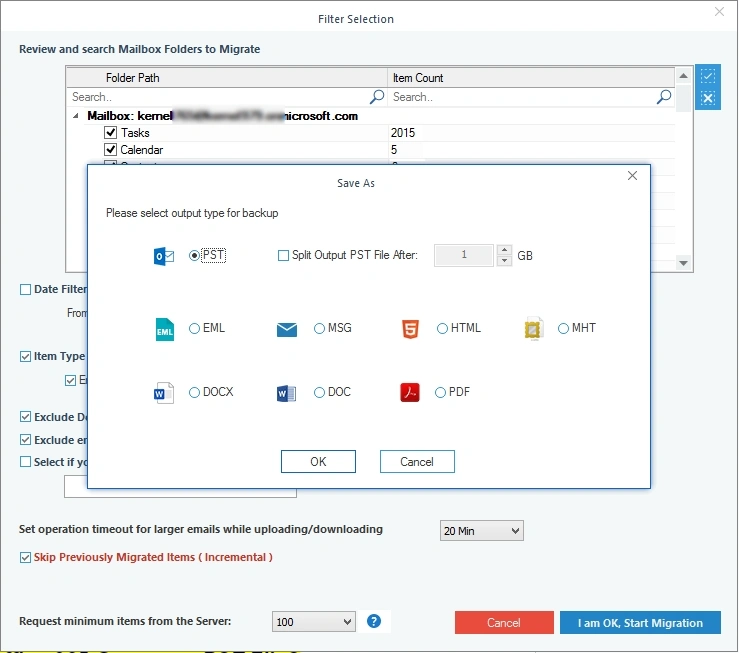Viewport: 739px width, 653px height.
Task: Click the Folder Path column header
Action: click(227, 78)
